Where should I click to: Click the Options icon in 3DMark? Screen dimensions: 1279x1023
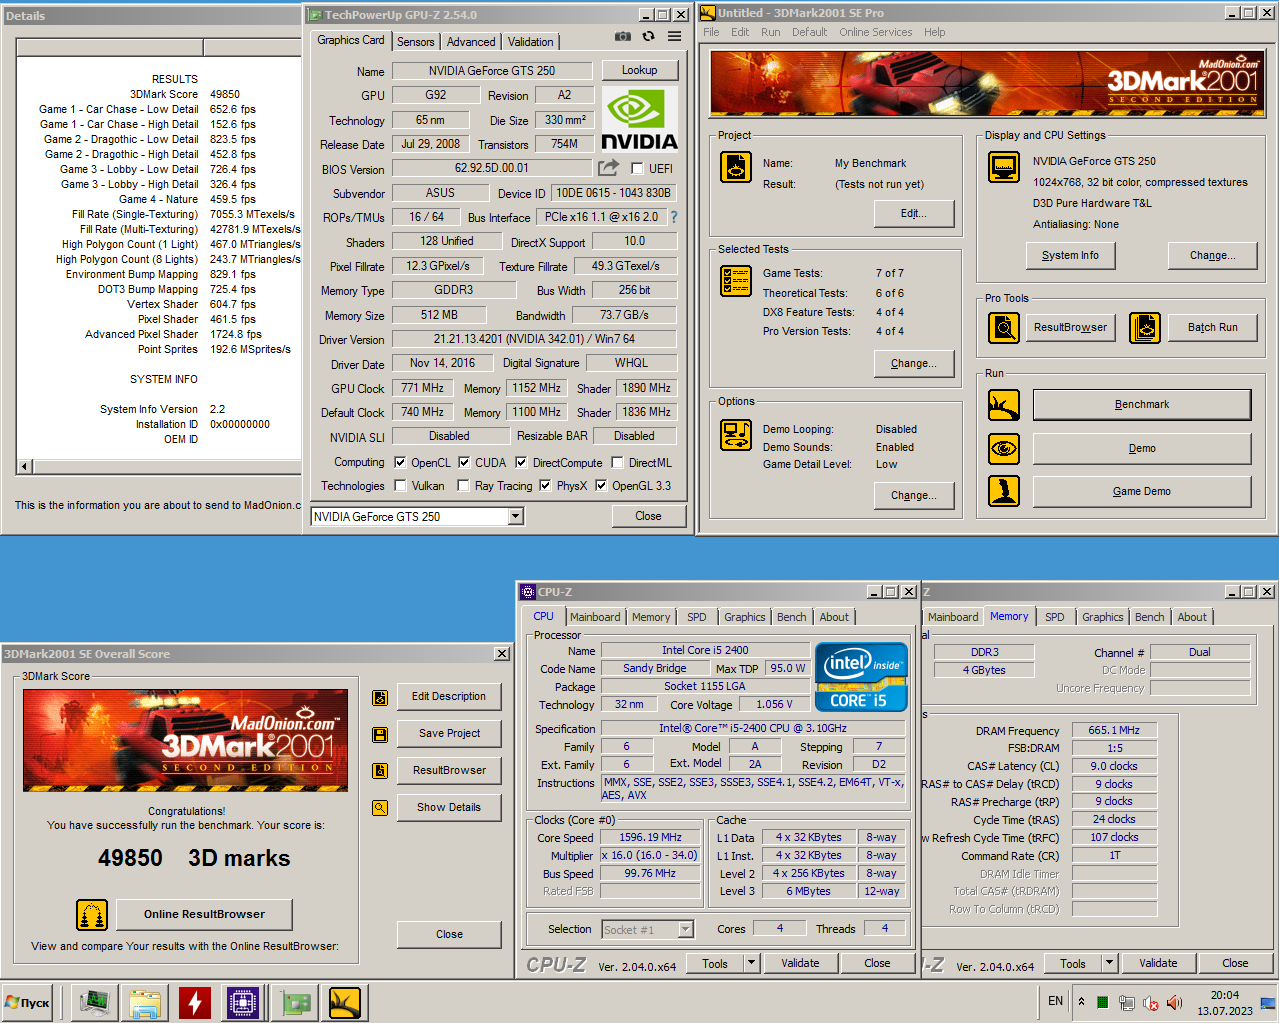click(736, 435)
